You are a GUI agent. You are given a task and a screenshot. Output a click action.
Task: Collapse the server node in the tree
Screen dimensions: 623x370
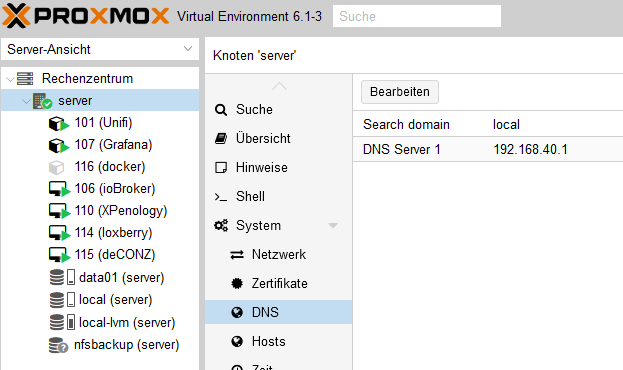tap(26, 101)
